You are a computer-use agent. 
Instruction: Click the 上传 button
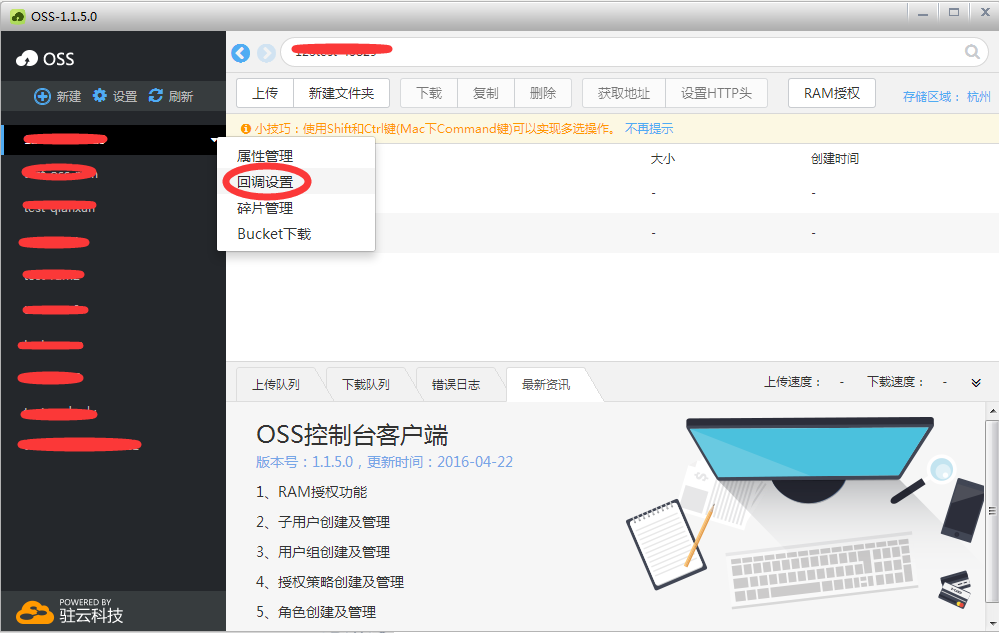265,94
